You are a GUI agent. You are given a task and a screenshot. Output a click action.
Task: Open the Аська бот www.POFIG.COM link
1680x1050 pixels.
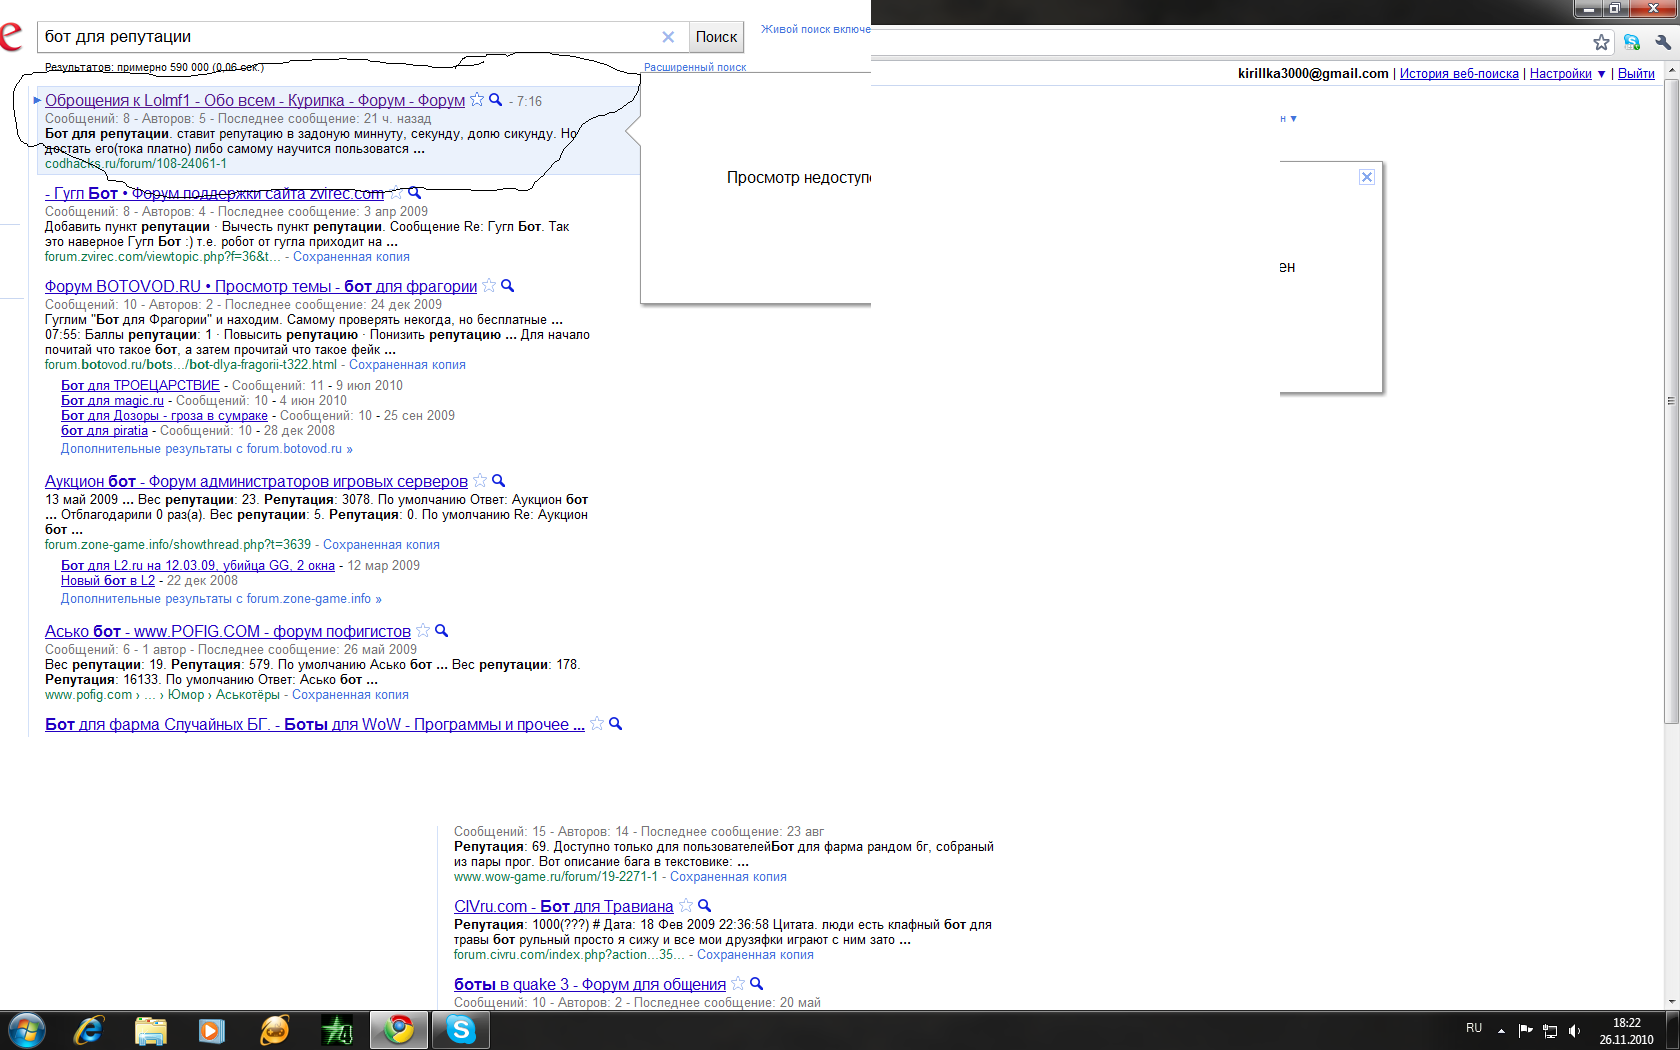(x=228, y=631)
